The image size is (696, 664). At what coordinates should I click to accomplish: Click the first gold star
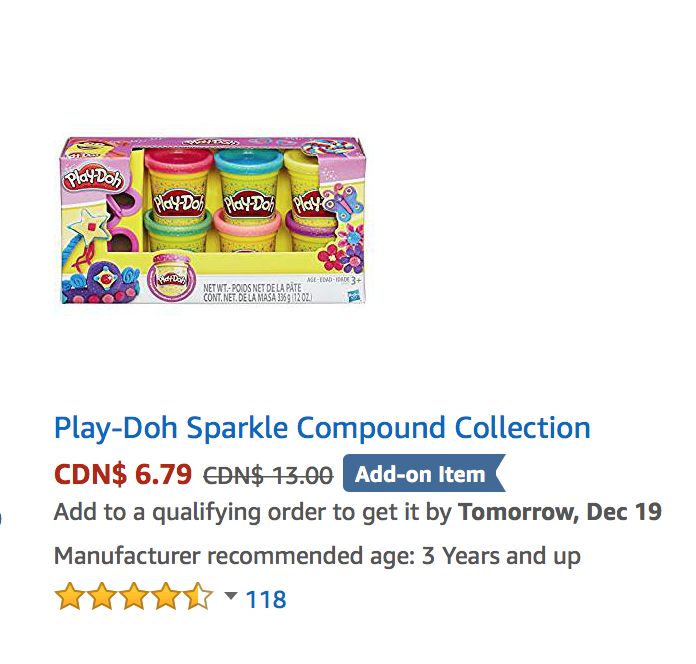tap(69, 597)
